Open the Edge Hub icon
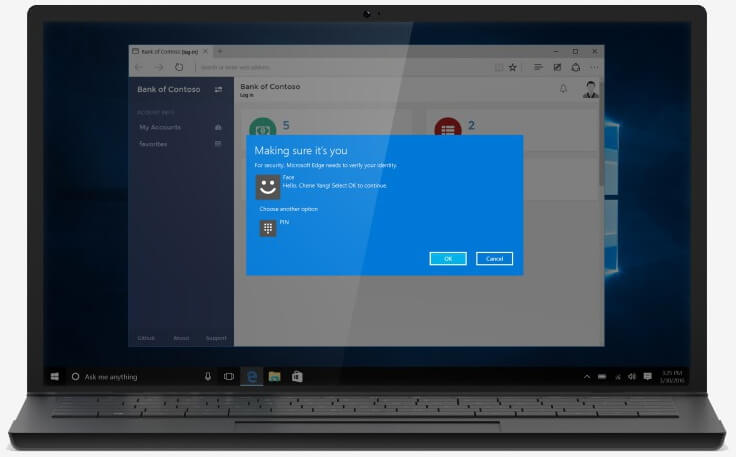 538,67
